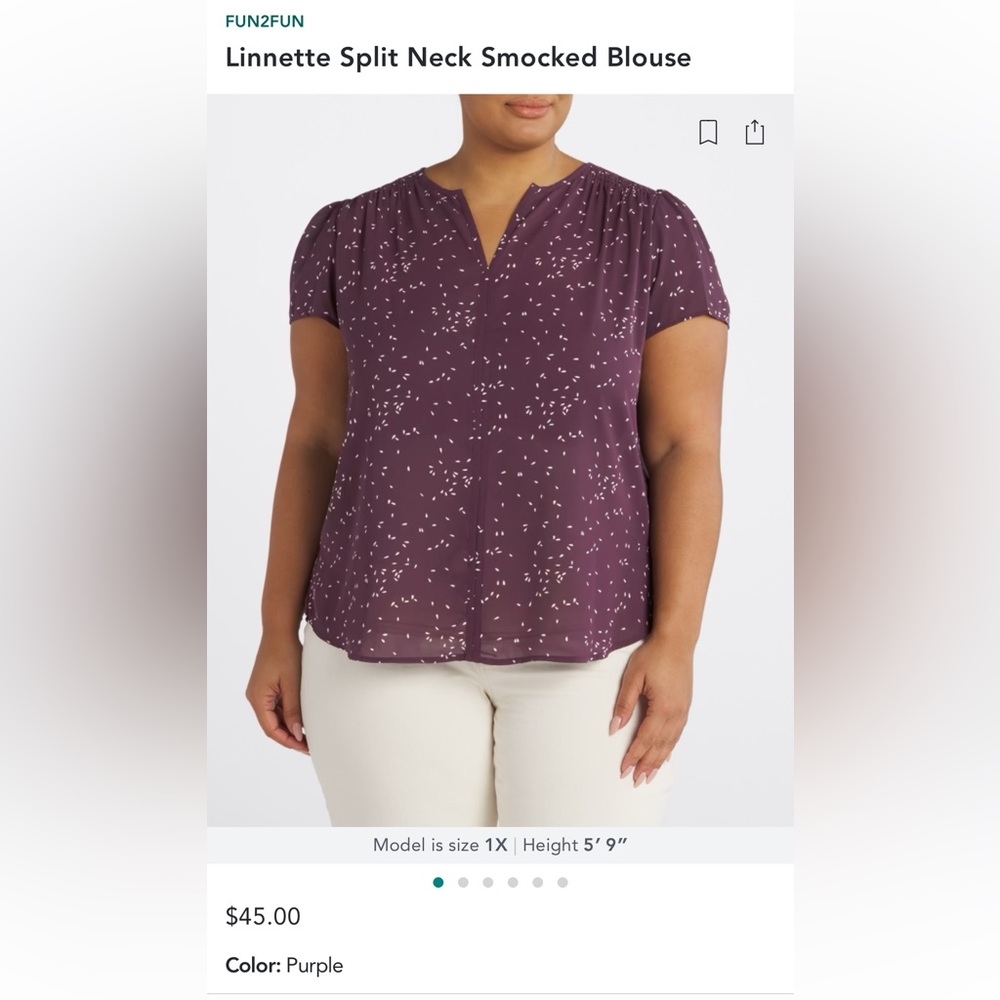
Task: Select the third carousel indicator dot
Action: [x=487, y=882]
